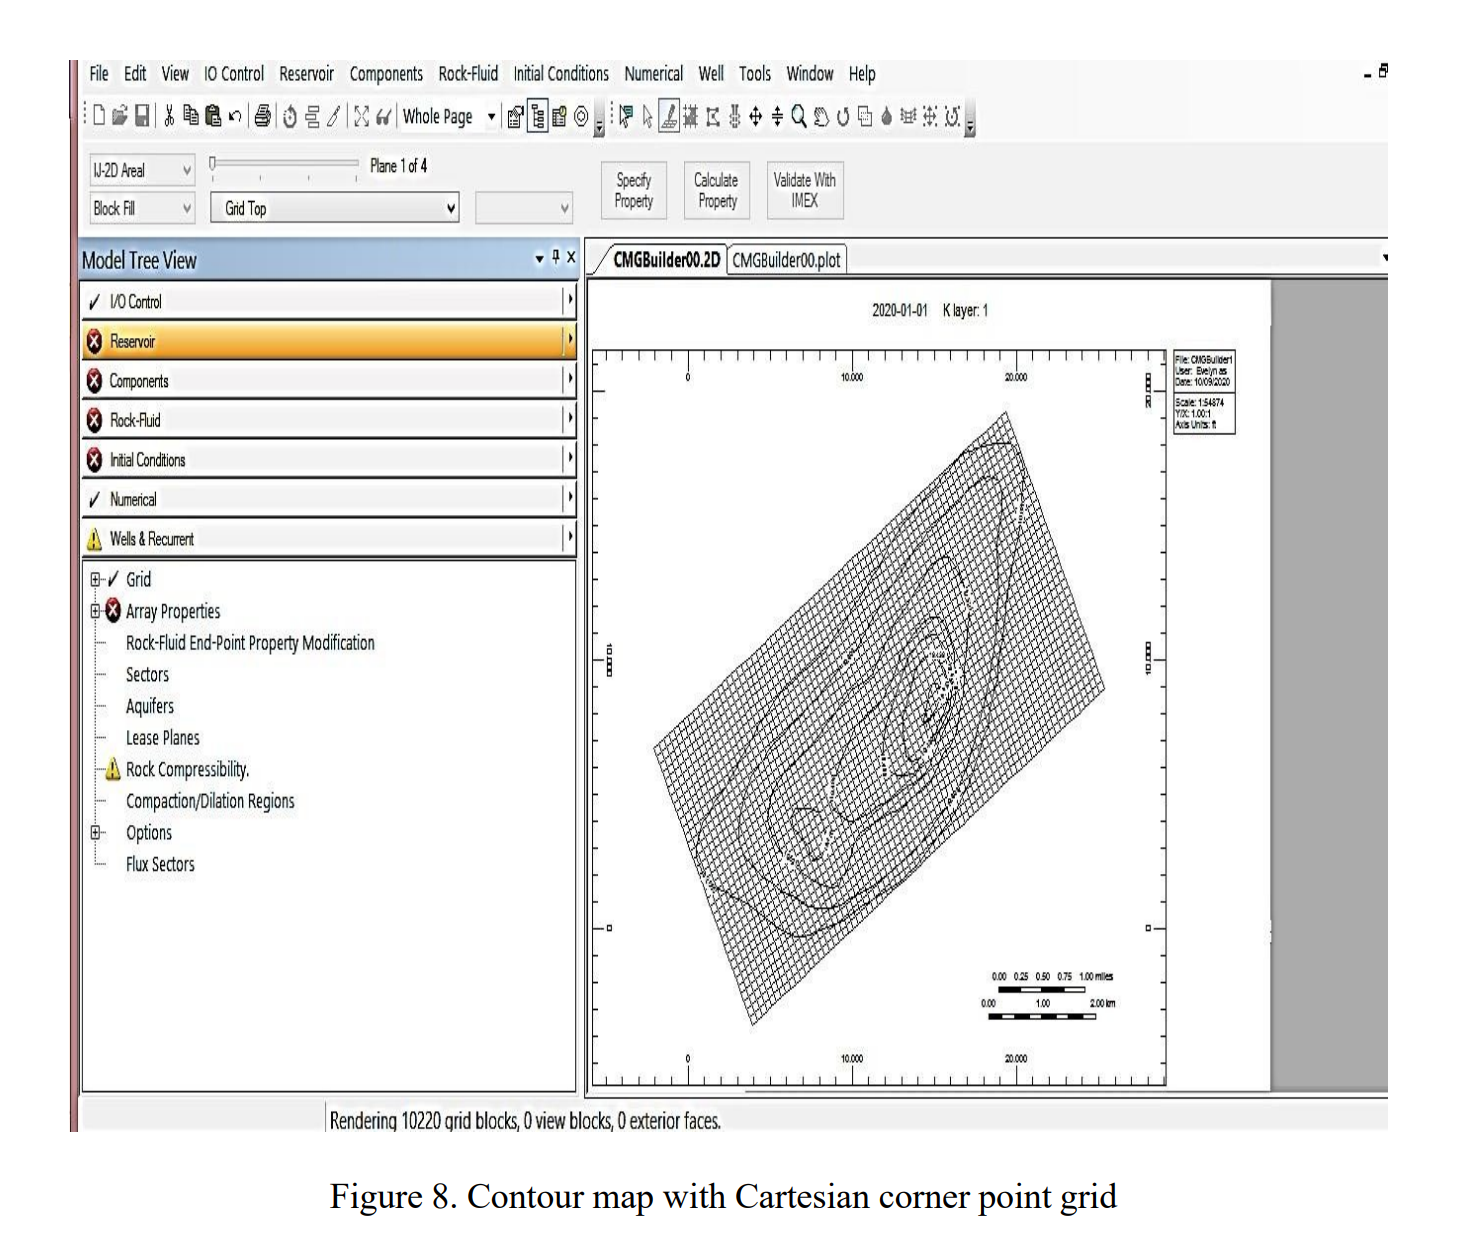
Task: Toggle the highlighted edit grid pencil tool
Action: pos(668,117)
